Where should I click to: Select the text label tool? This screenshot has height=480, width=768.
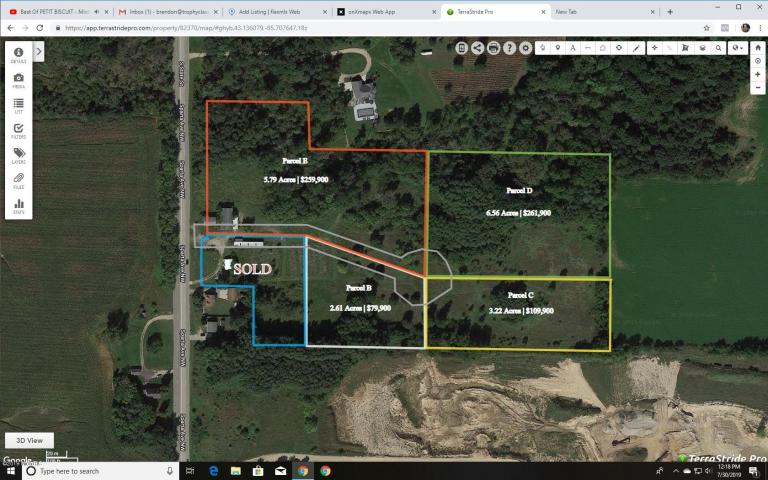pos(572,47)
